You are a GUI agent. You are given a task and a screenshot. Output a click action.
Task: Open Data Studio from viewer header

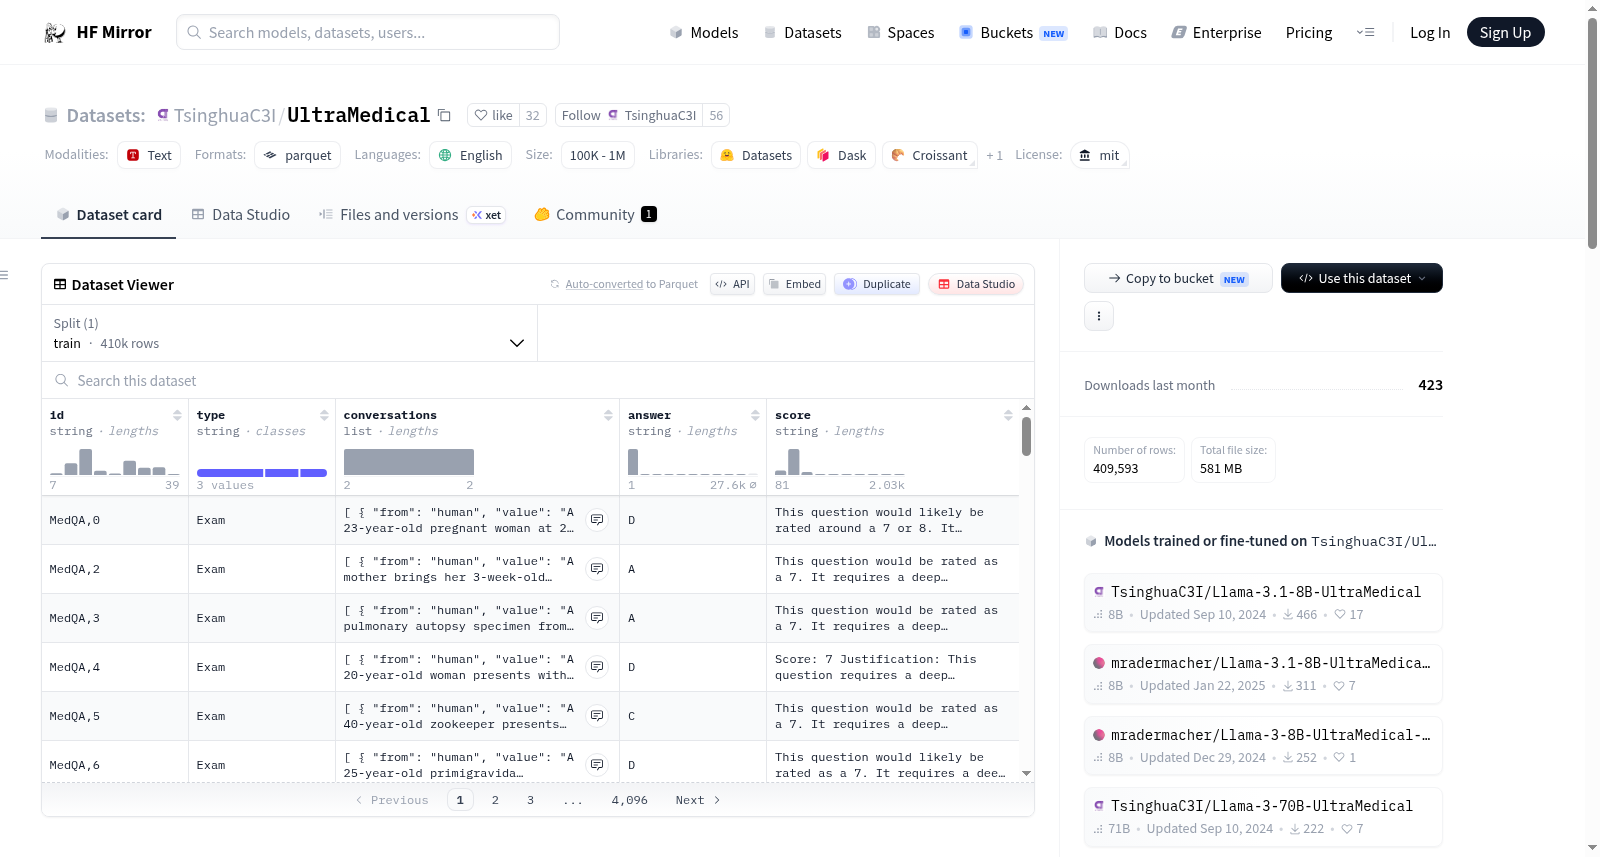click(976, 284)
